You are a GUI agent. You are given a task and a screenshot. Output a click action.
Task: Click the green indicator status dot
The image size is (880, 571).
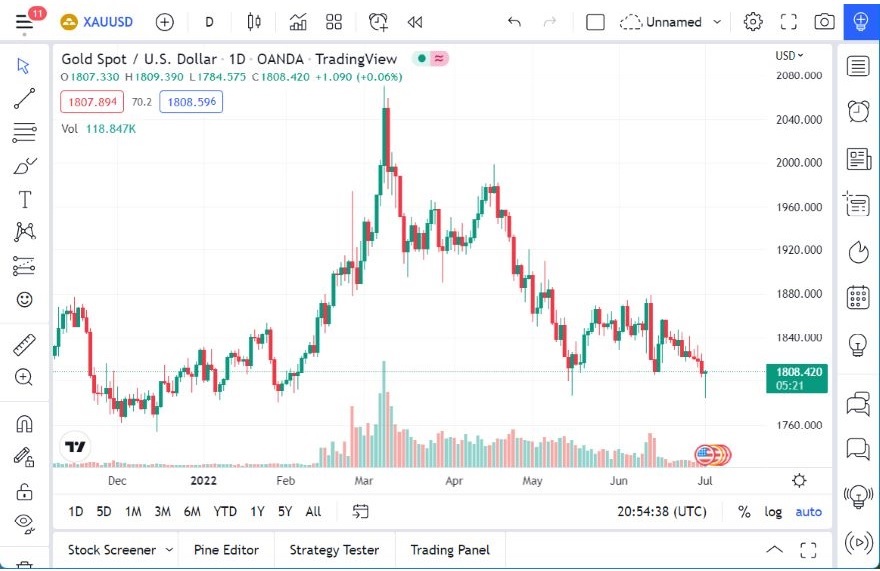click(x=422, y=59)
